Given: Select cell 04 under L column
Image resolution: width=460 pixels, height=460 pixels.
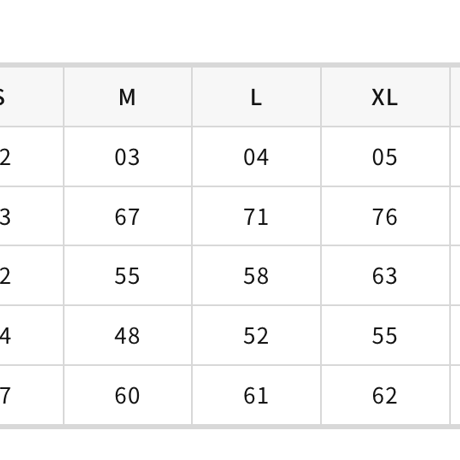Looking at the screenshot, I should [256, 157].
